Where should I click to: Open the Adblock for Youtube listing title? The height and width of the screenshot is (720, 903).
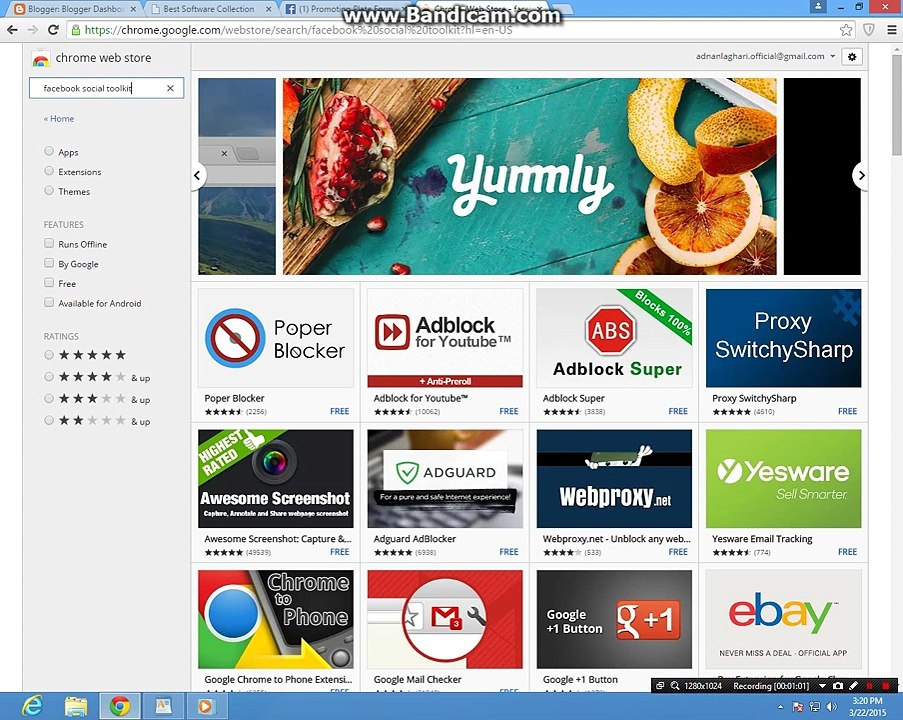(x=420, y=398)
